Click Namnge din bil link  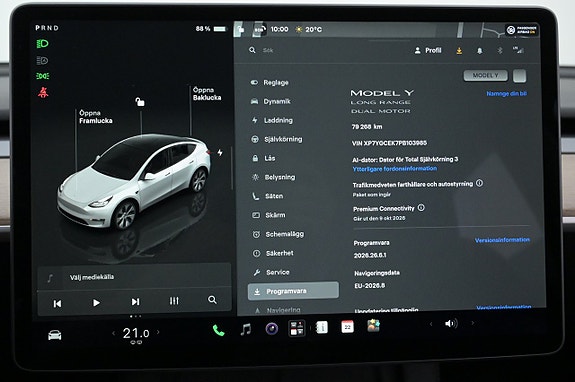506,94
